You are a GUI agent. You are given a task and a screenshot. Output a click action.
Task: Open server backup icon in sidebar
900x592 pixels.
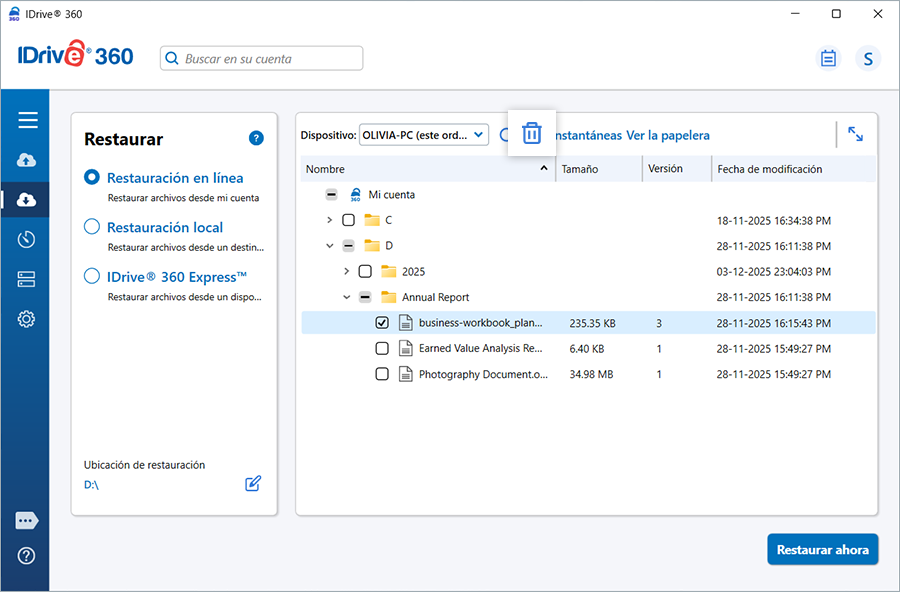(x=27, y=280)
